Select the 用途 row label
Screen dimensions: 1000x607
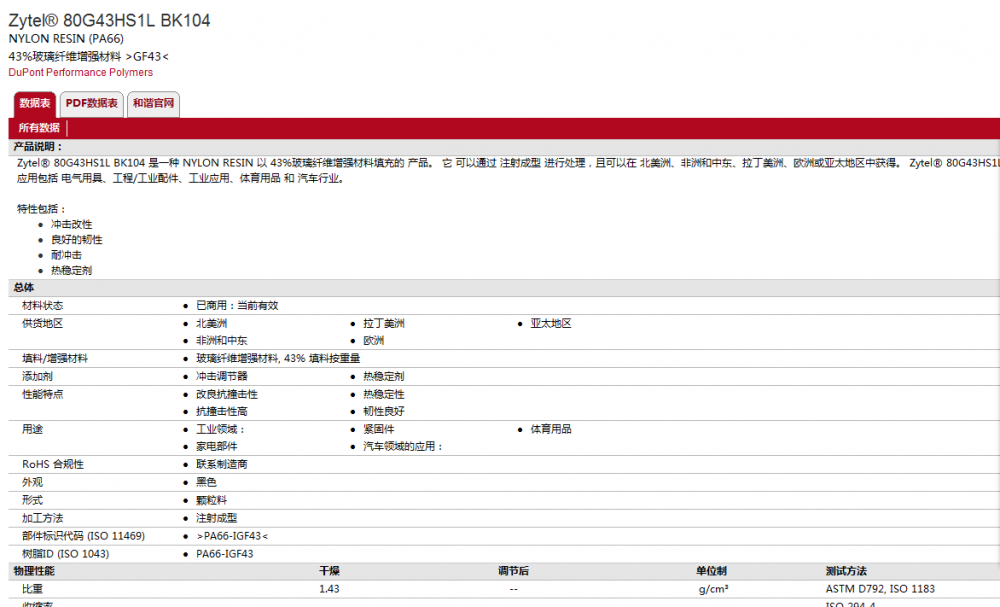click(33, 429)
